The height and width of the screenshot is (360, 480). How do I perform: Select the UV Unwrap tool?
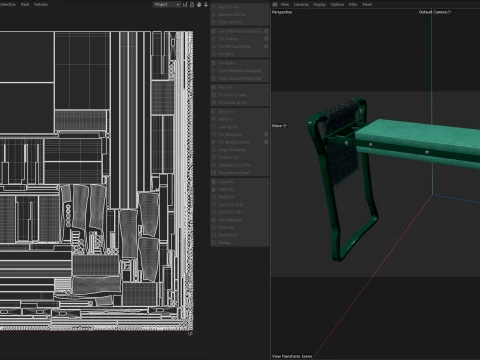[x=237, y=39]
